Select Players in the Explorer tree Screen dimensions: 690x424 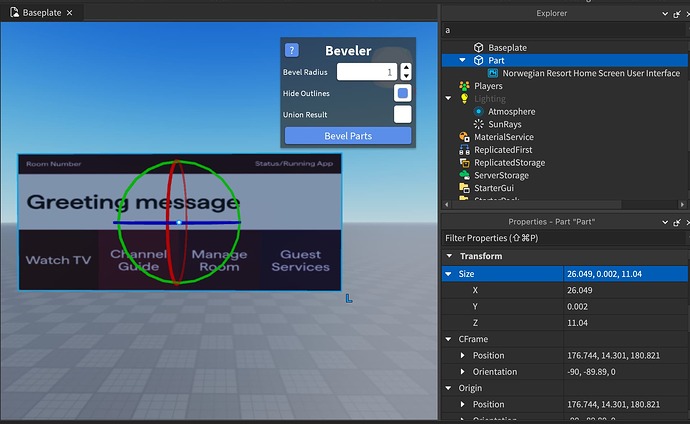click(x=488, y=86)
